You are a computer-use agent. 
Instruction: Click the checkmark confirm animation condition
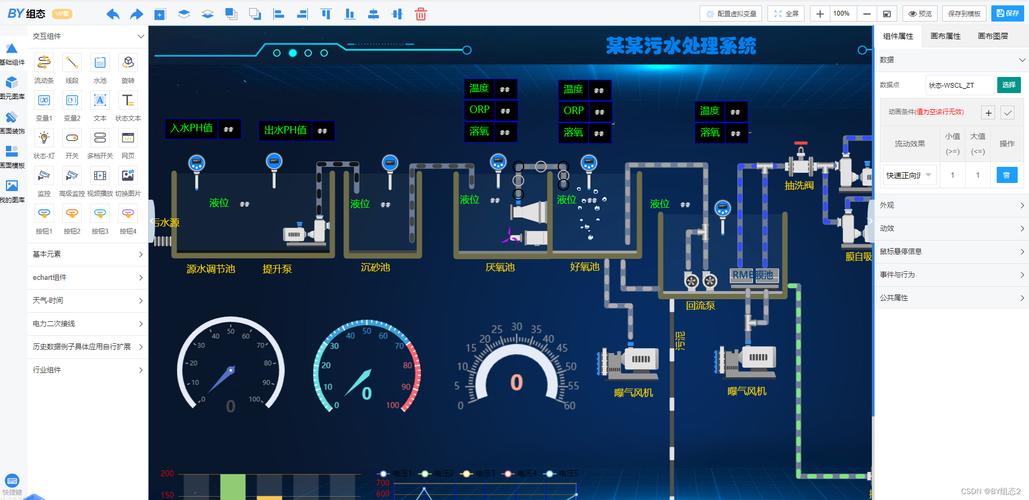click(1007, 113)
